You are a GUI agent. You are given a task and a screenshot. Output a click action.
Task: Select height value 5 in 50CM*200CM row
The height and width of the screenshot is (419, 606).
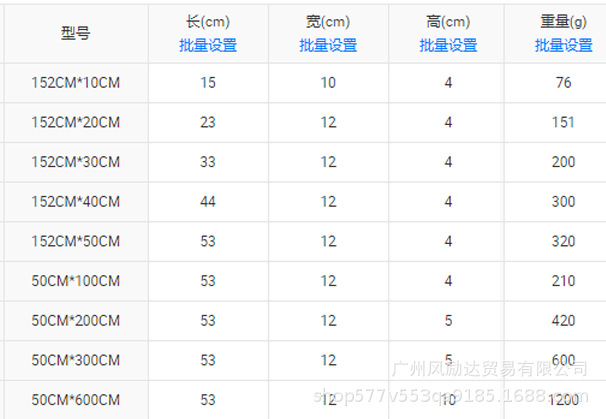pyautogui.click(x=448, y=321)
